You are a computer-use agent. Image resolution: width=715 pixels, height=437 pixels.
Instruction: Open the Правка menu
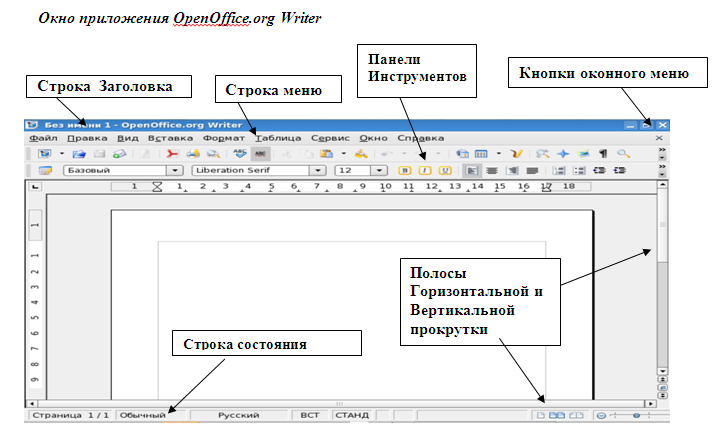(x=87, y=138)
